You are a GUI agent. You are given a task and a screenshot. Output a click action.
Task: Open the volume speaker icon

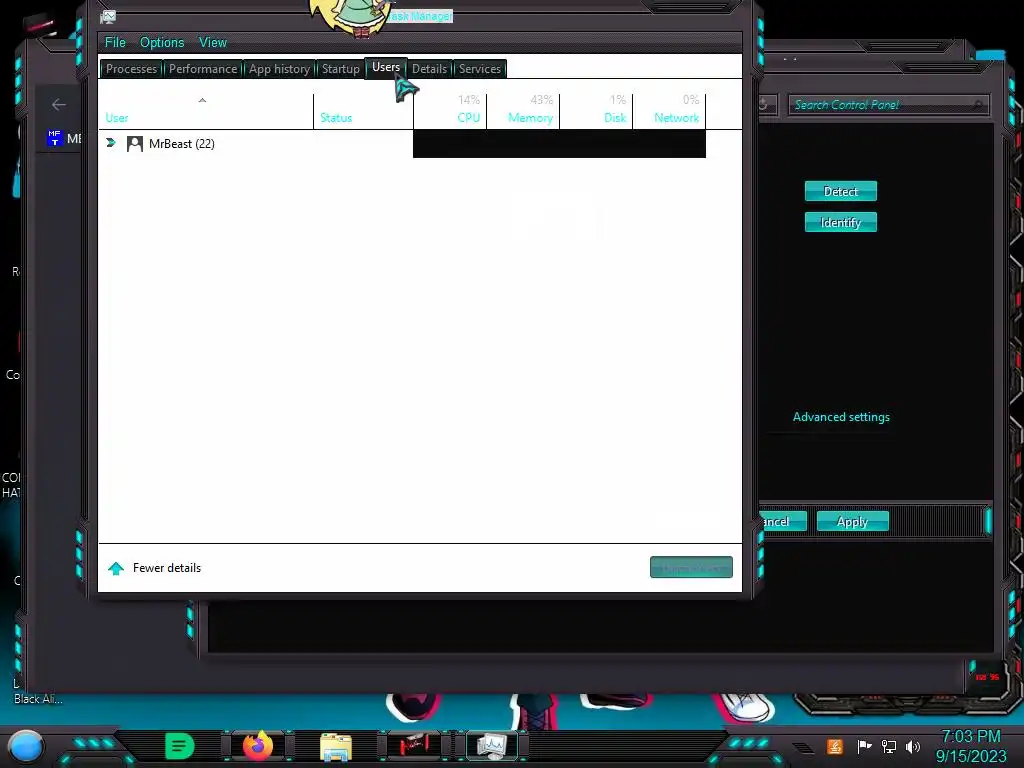[x=913, y=746]
